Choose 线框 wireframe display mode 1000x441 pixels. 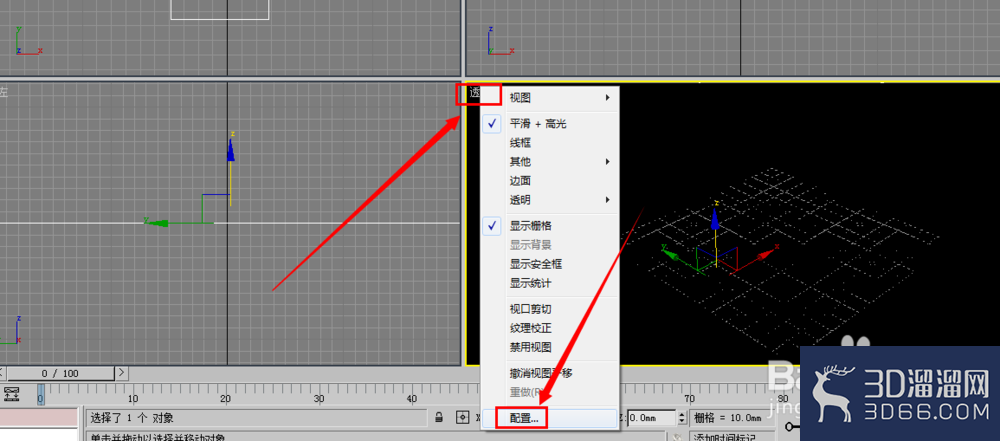click(x=550, y=143)
